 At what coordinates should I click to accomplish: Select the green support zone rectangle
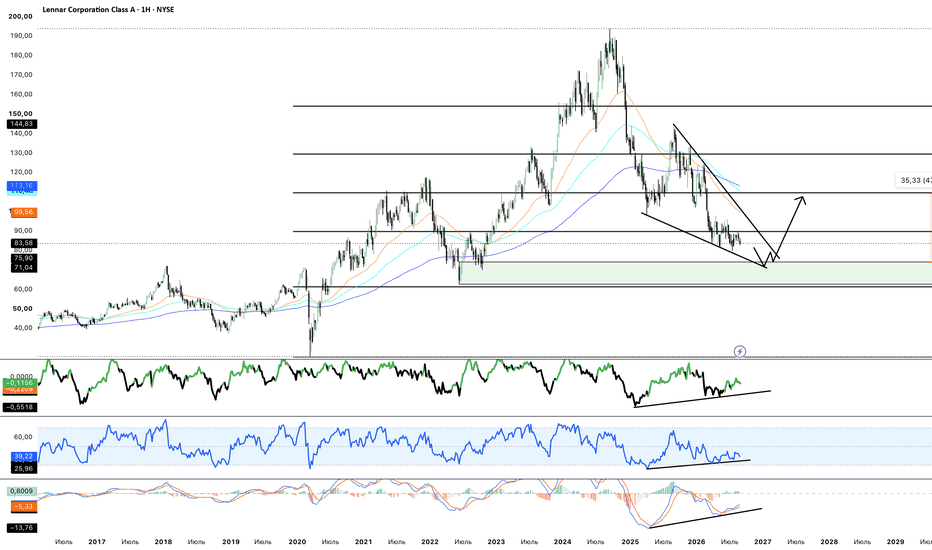tap(695, 273)
